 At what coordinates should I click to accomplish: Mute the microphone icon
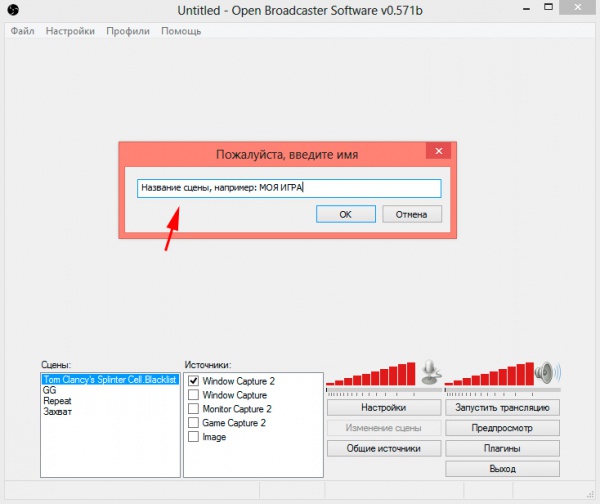(x=430, y=374)
